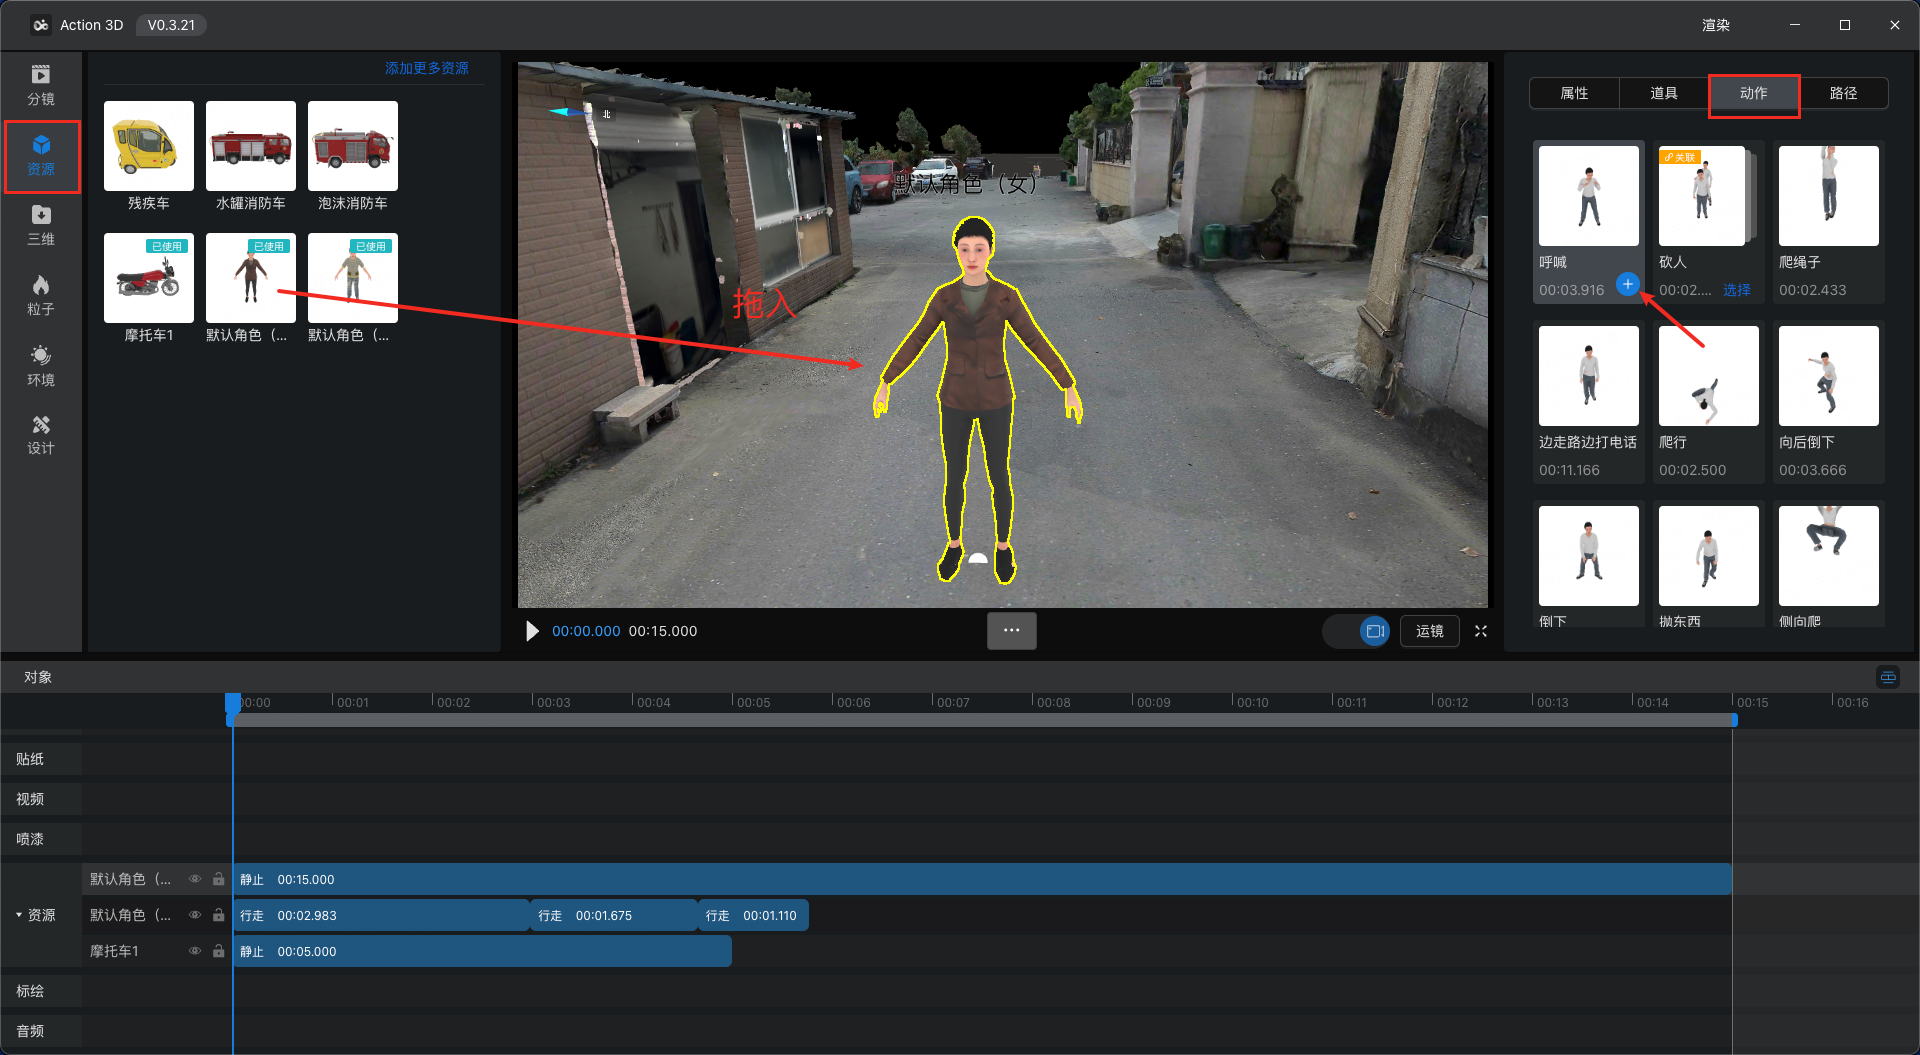1920x1055 pixels.
Task: Click the timeline end marker at 00:15
Action: [x=1733, y=720]
